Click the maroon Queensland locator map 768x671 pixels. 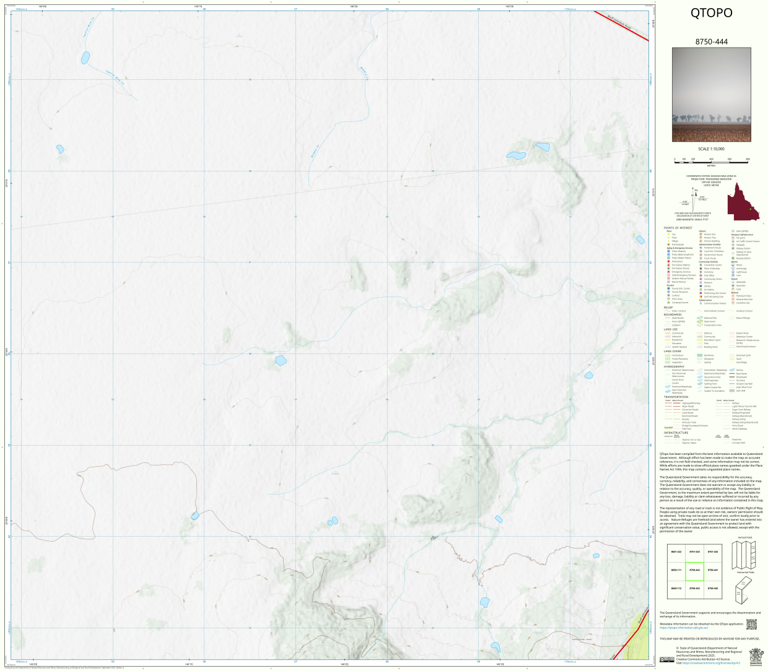click(743, 202)
